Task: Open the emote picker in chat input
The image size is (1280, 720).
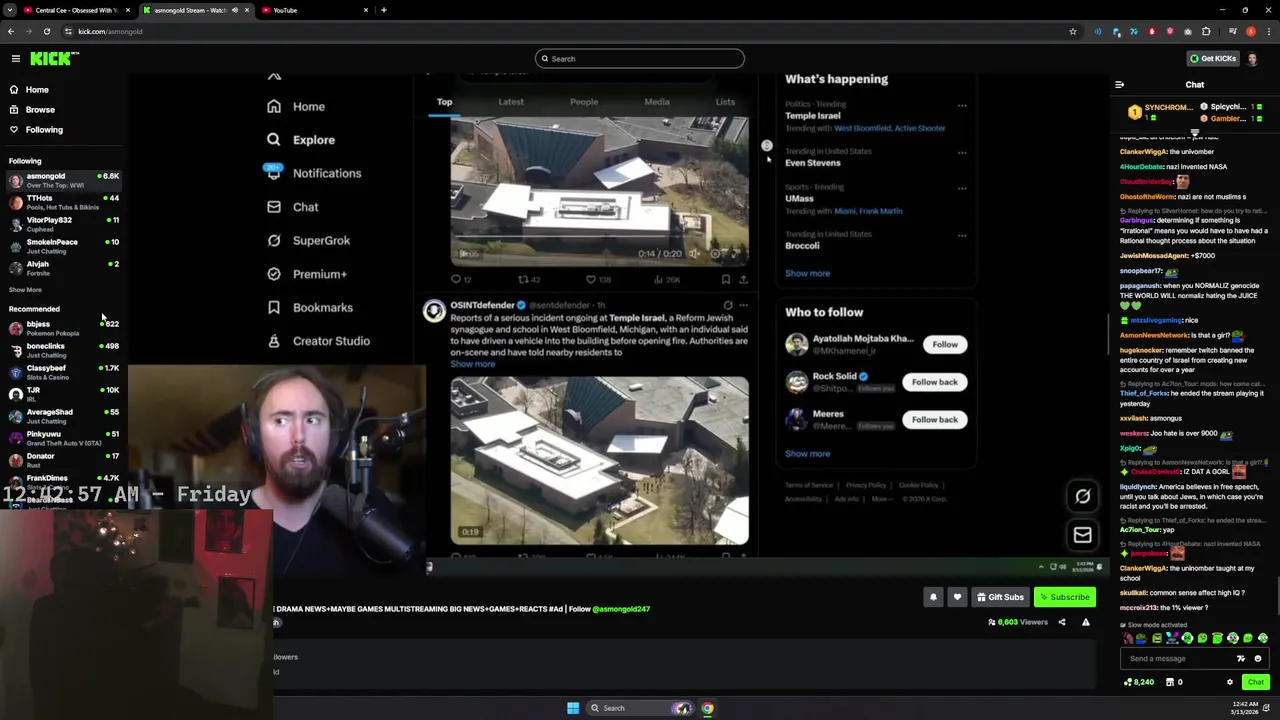Action: (x=1258, y=659)
